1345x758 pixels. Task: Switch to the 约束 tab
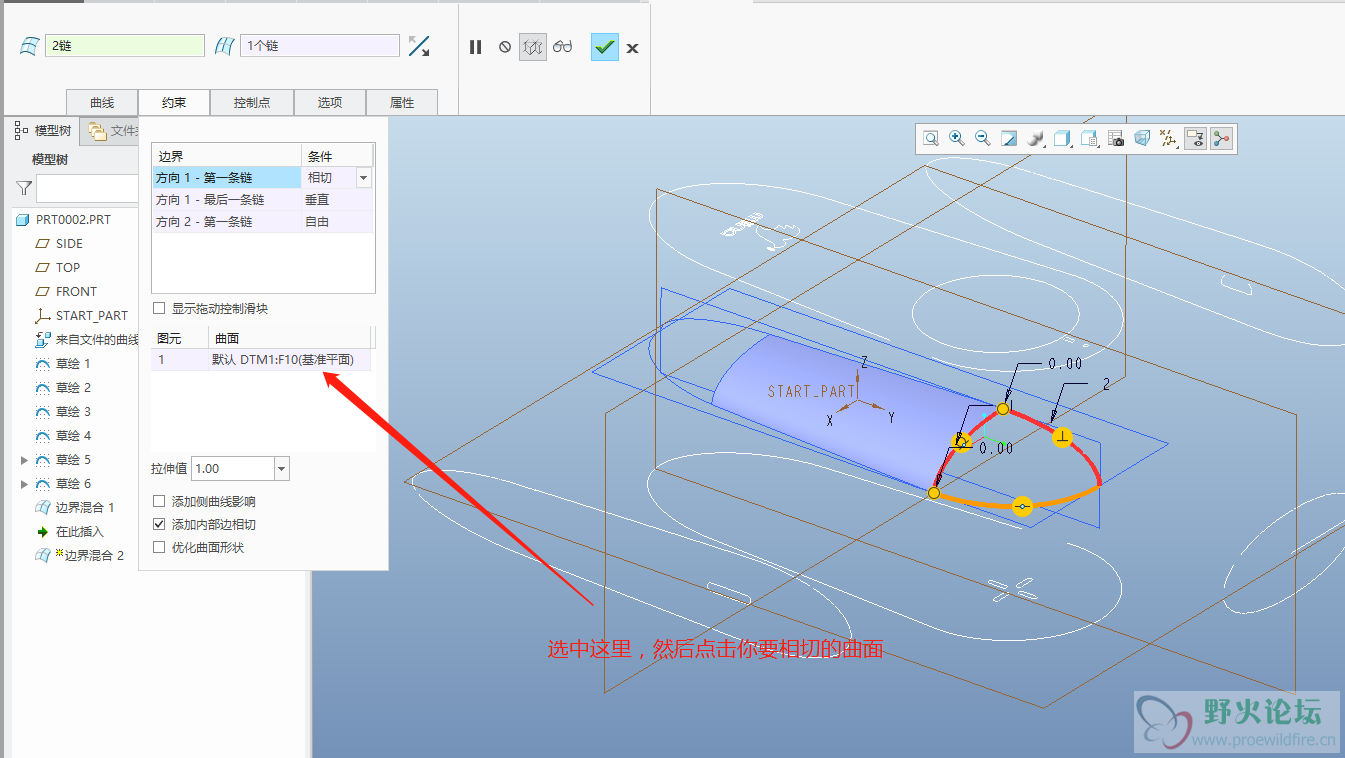pos(174,102)
